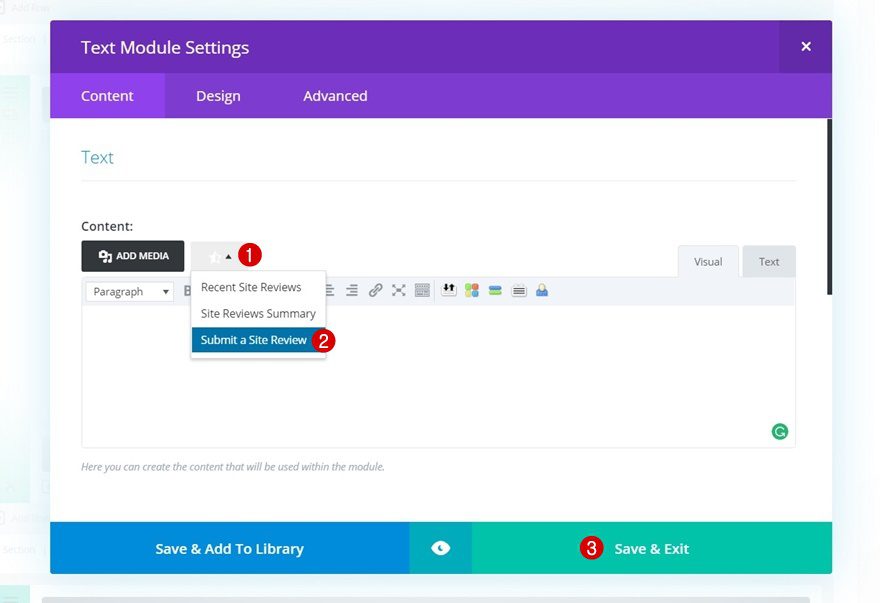Click the blue and green bars icon
Image resolution: width=880 pixels, height=603 pixels.
(x=495, y=291)
